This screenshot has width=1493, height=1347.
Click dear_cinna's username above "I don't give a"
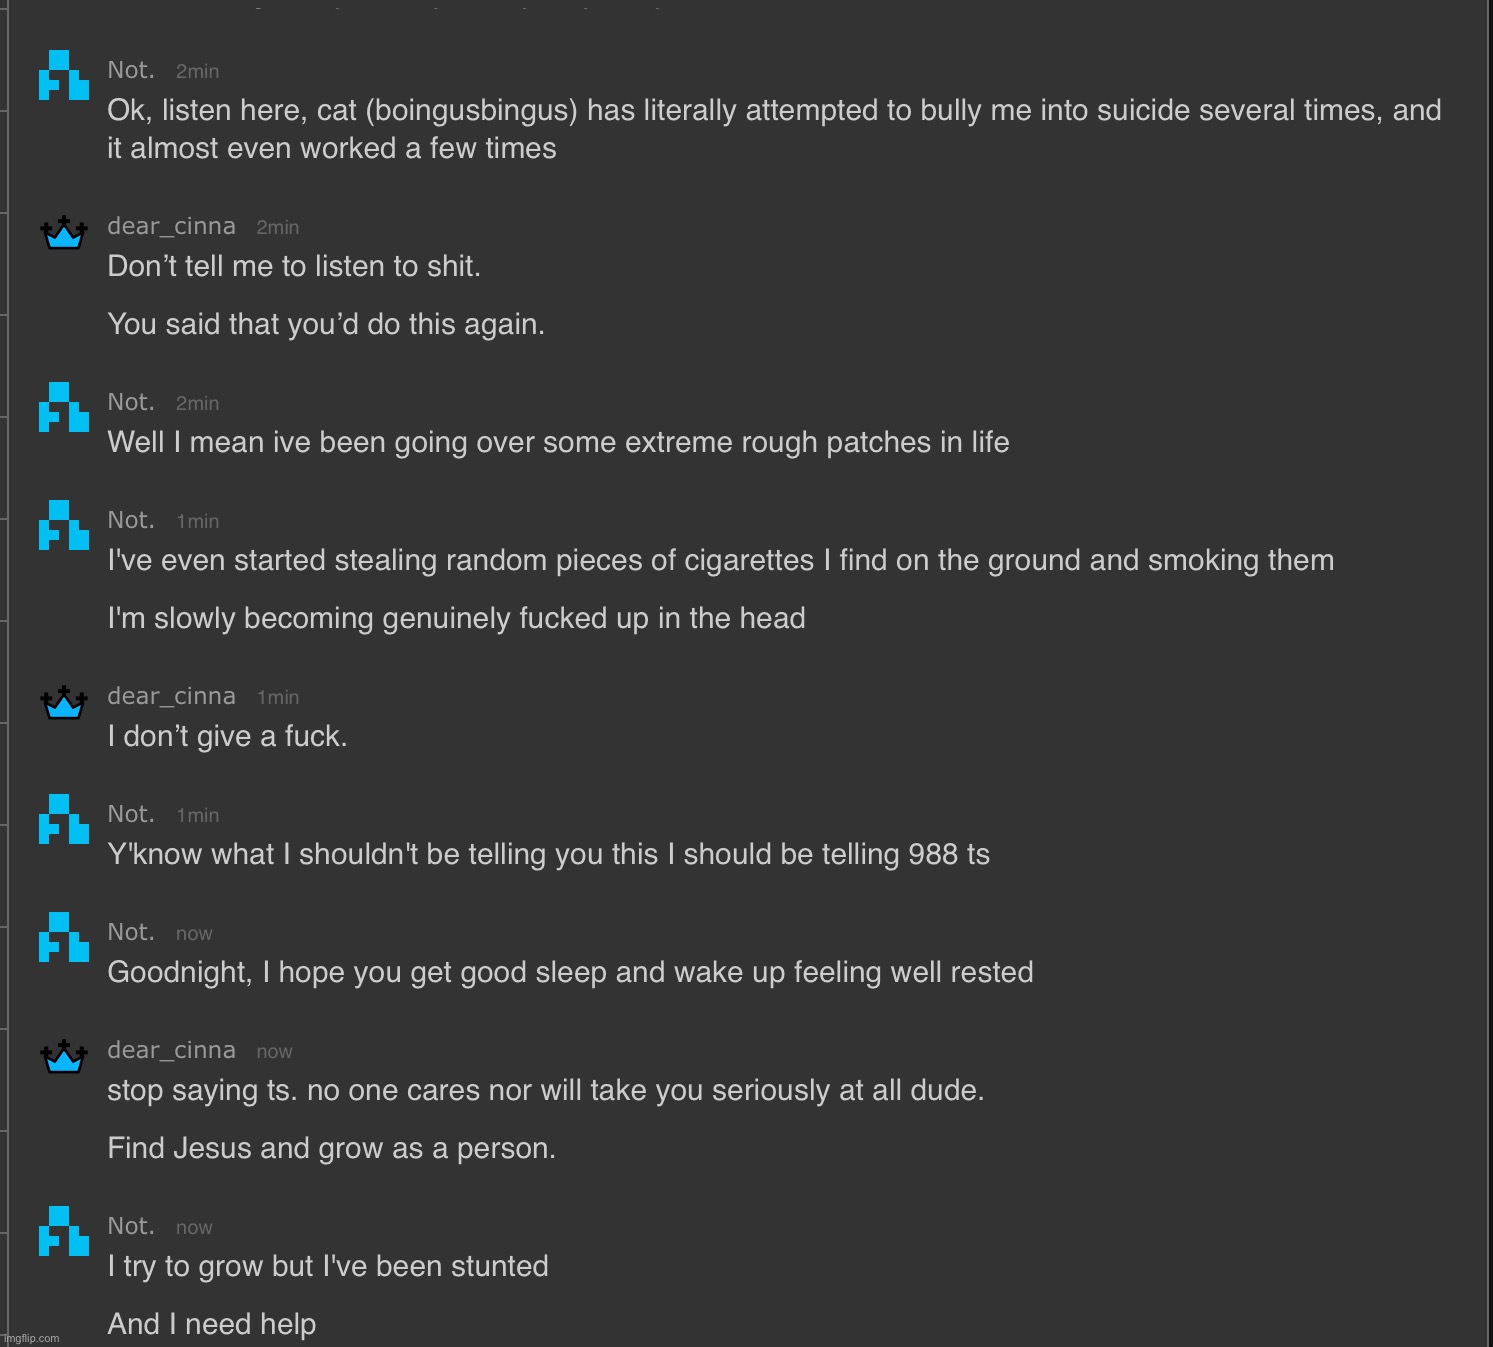(x=172, y=697)
